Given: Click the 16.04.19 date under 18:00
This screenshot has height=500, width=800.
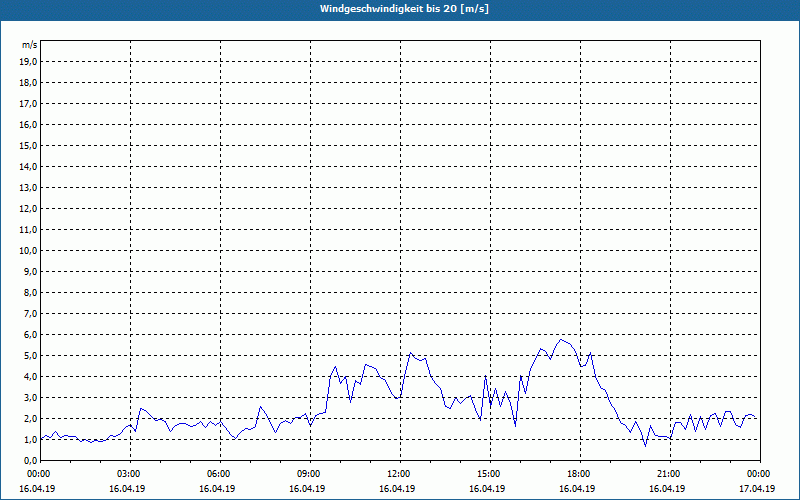Looking at the screenshot, I should [x=577, y=488].
